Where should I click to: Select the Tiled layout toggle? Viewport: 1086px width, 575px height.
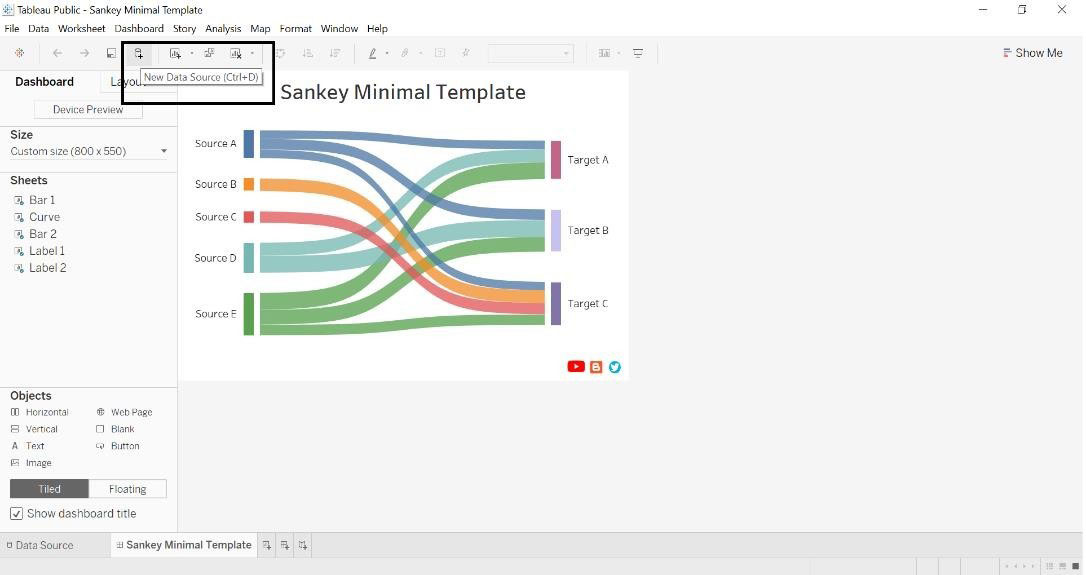pos(49,489)
